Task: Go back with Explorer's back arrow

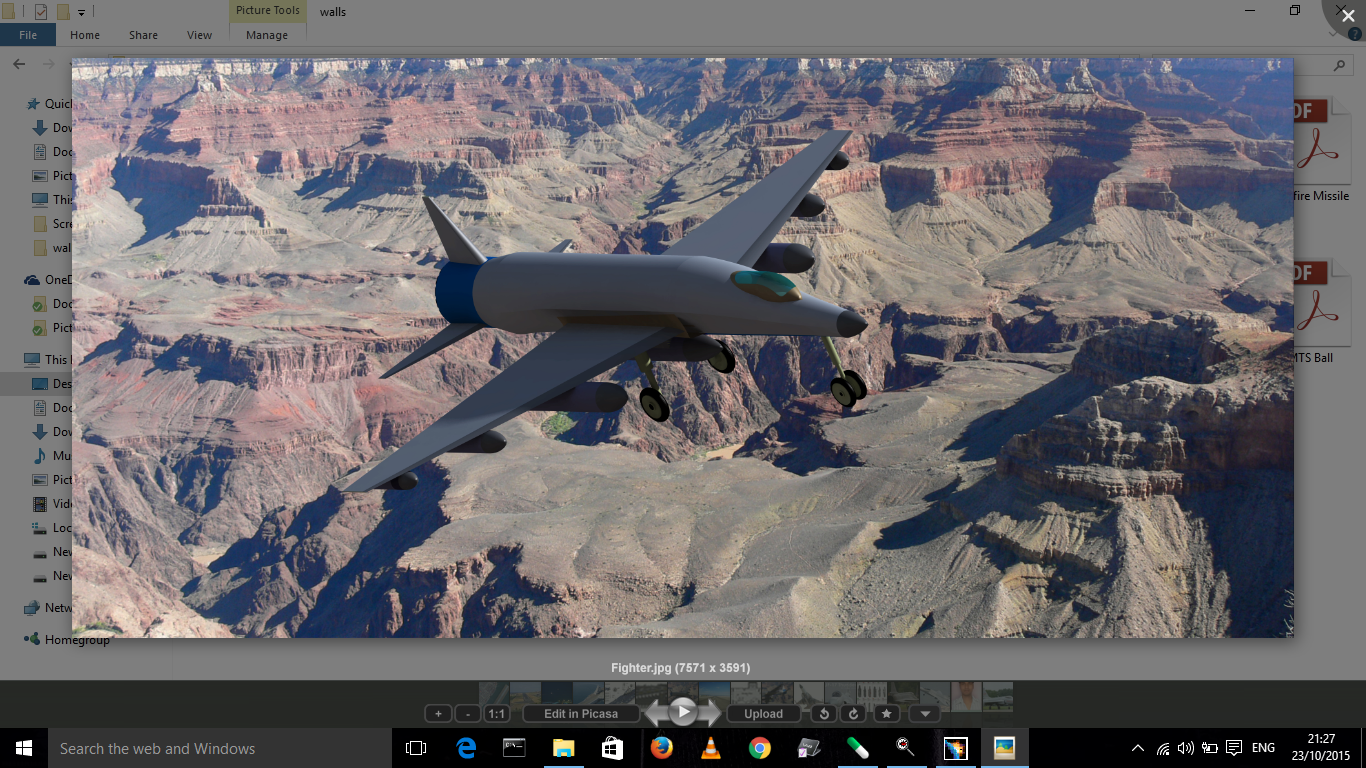Action: (19, 64)
